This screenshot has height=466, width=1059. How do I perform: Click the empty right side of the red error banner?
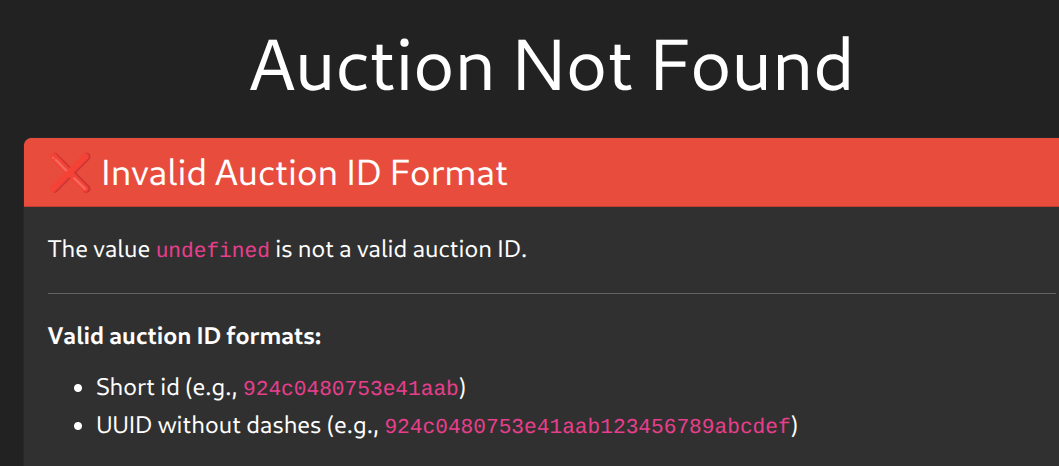[x=800, y=174]
